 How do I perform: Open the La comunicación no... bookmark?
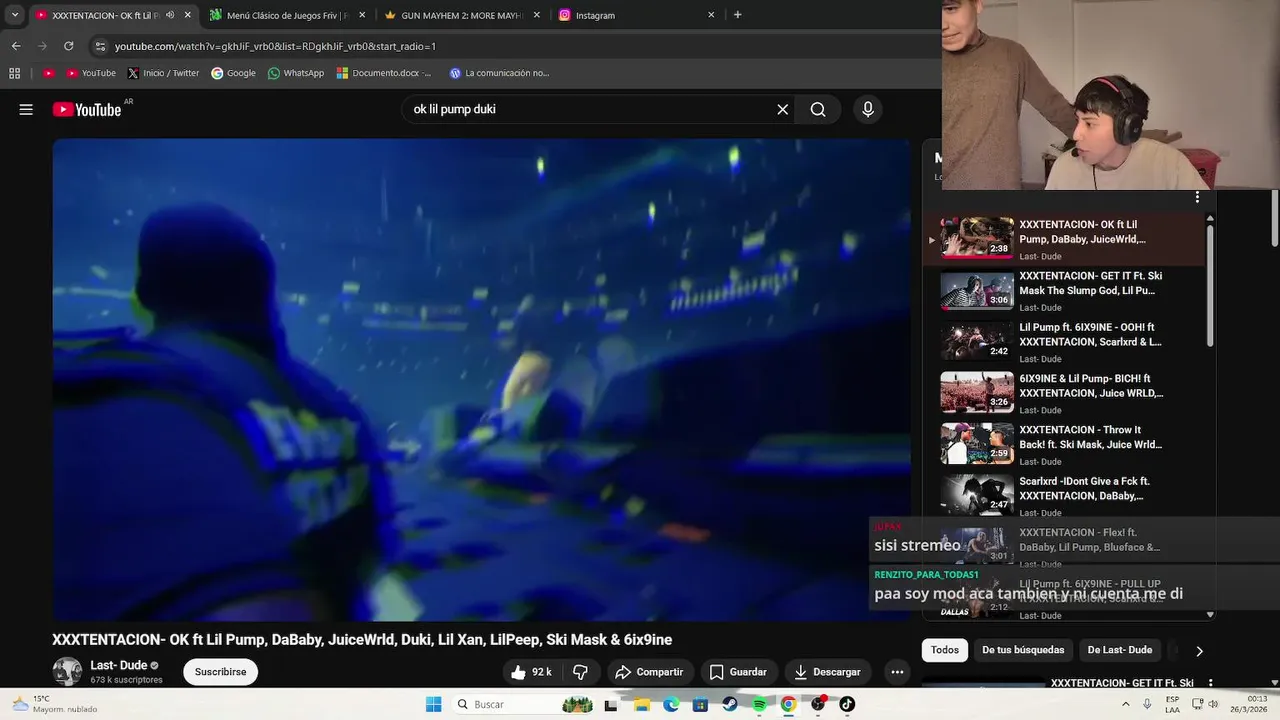tap(499, 73)
